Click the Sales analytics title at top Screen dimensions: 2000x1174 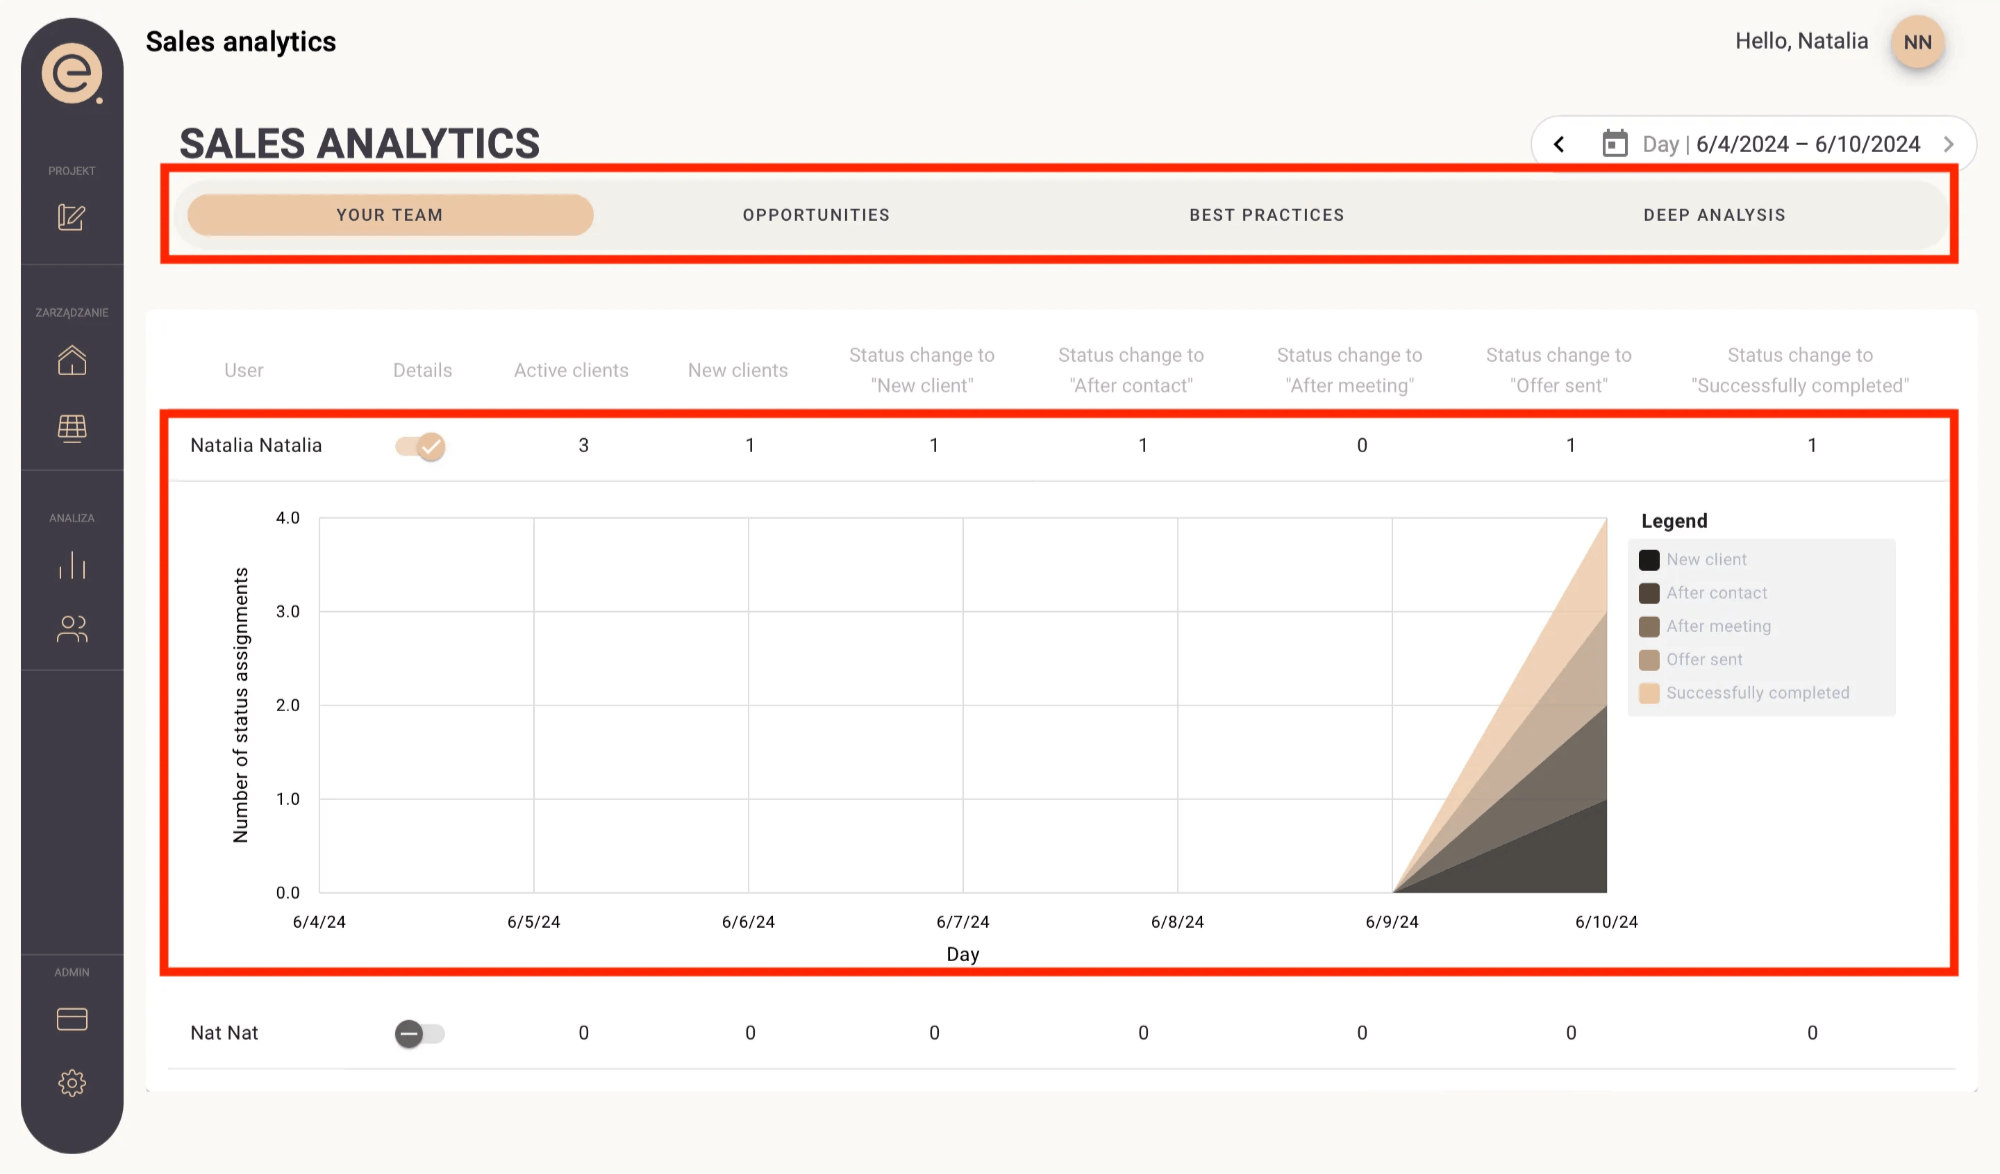point(241,42)
